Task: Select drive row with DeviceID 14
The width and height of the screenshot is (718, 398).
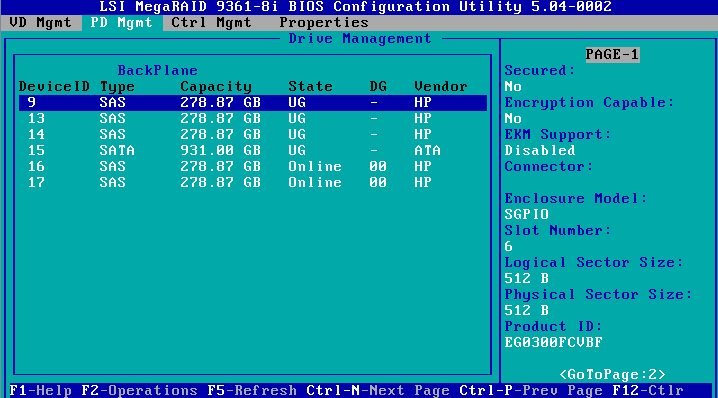Action: (252, 135)
